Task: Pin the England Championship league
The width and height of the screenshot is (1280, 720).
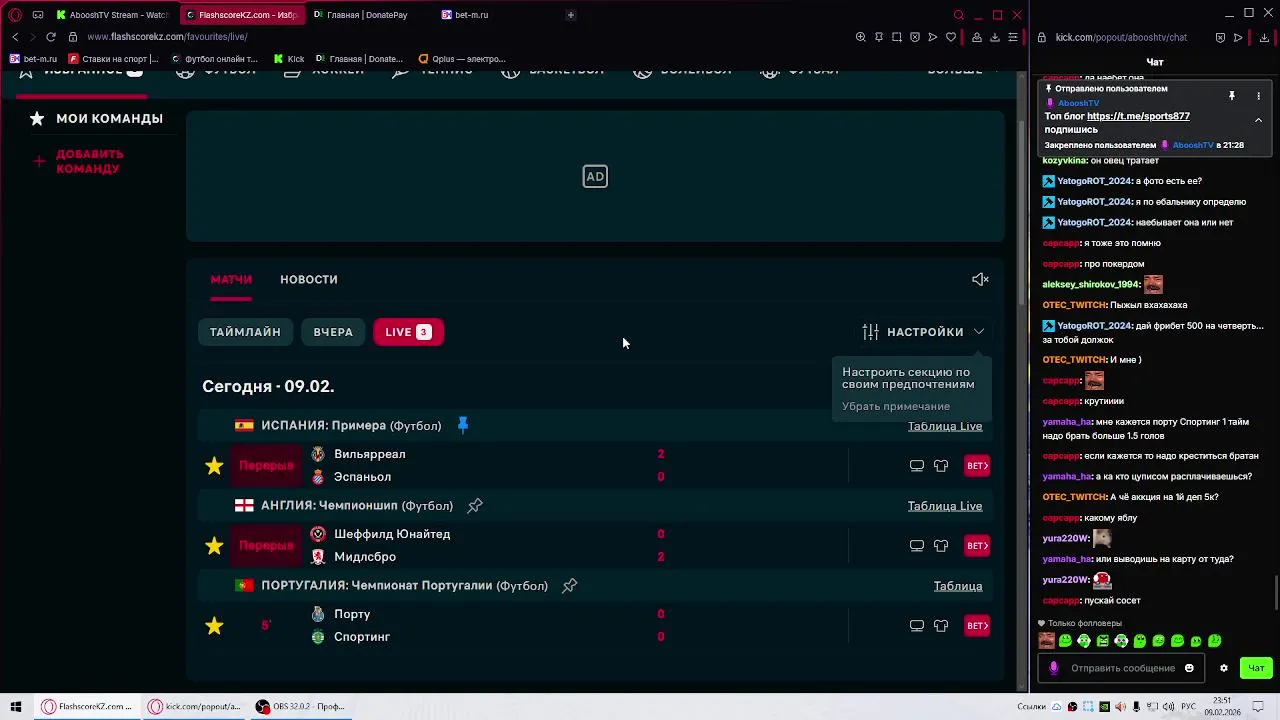Action: pos(475,506)
